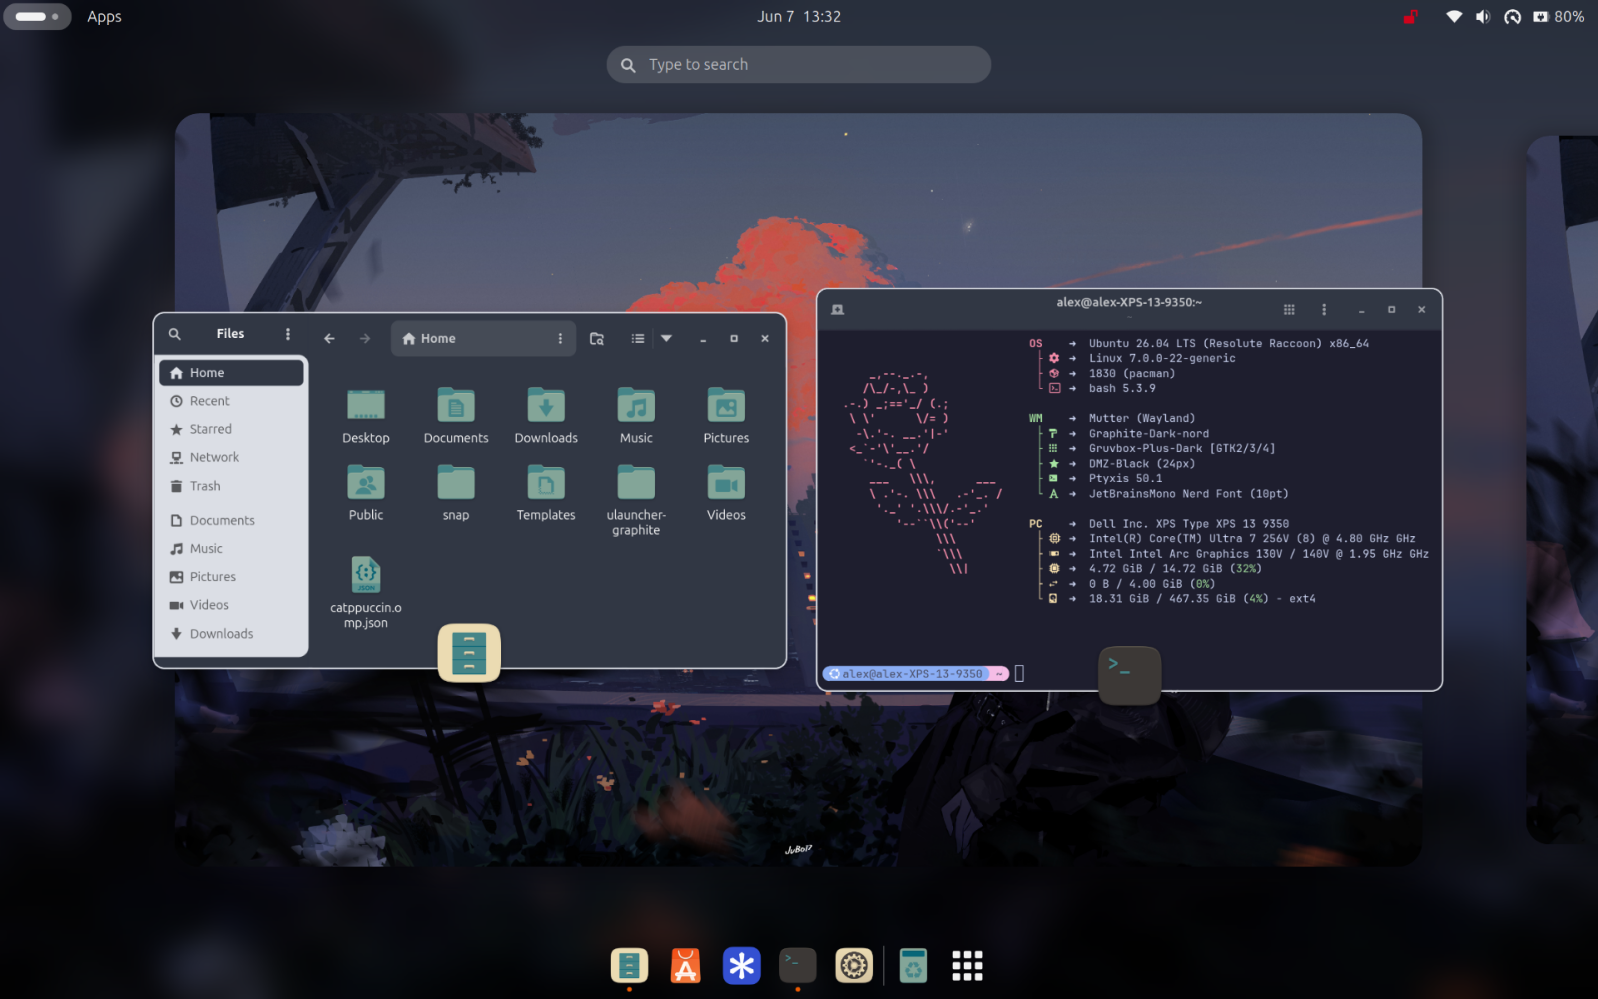Select the Templates folder icon
Image resolution: width=1598 pixels, height=999 pixels.
point(546,482)
